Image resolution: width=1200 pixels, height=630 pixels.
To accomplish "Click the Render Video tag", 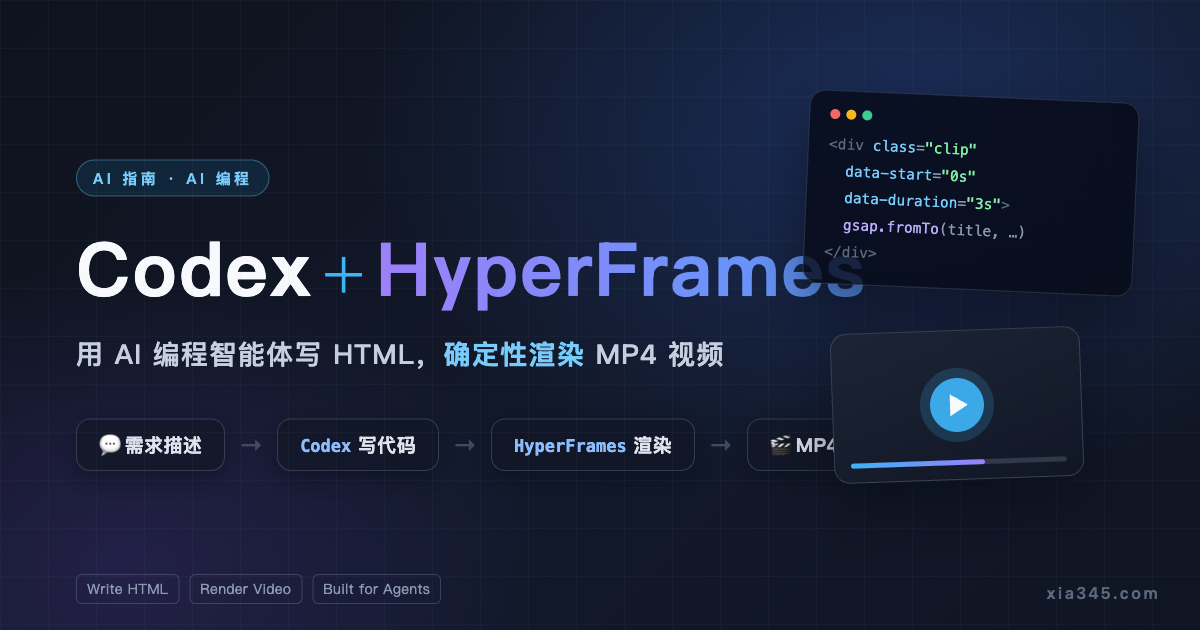I will [x=246, y=589].
